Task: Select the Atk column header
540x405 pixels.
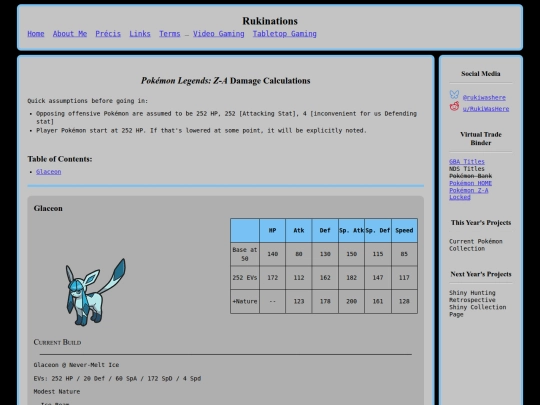Action: (299, 230)
